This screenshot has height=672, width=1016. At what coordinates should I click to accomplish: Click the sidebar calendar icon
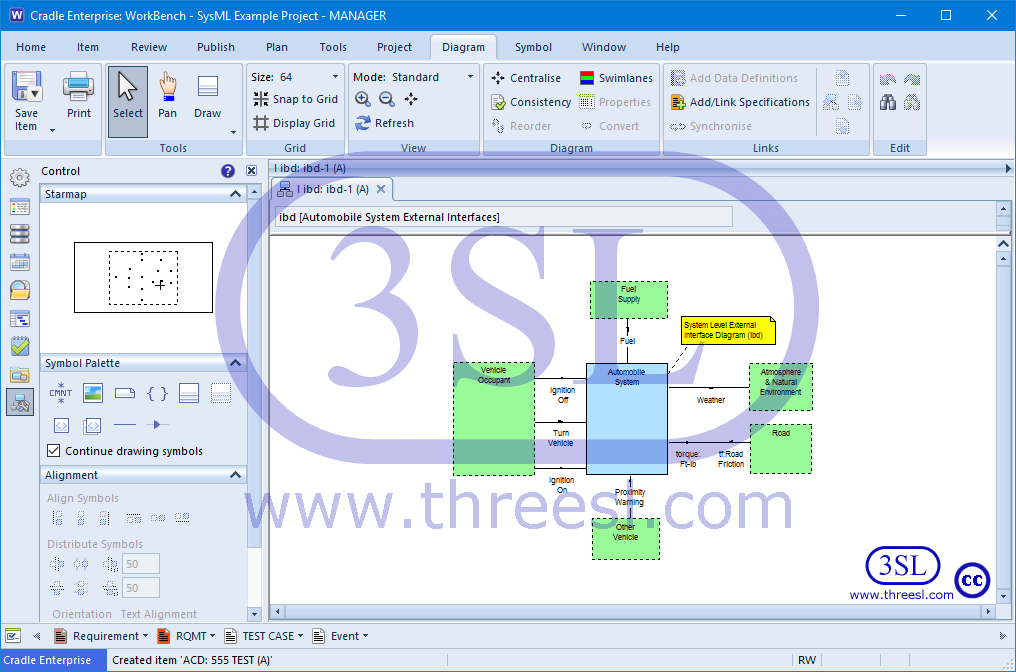[20, 262]
